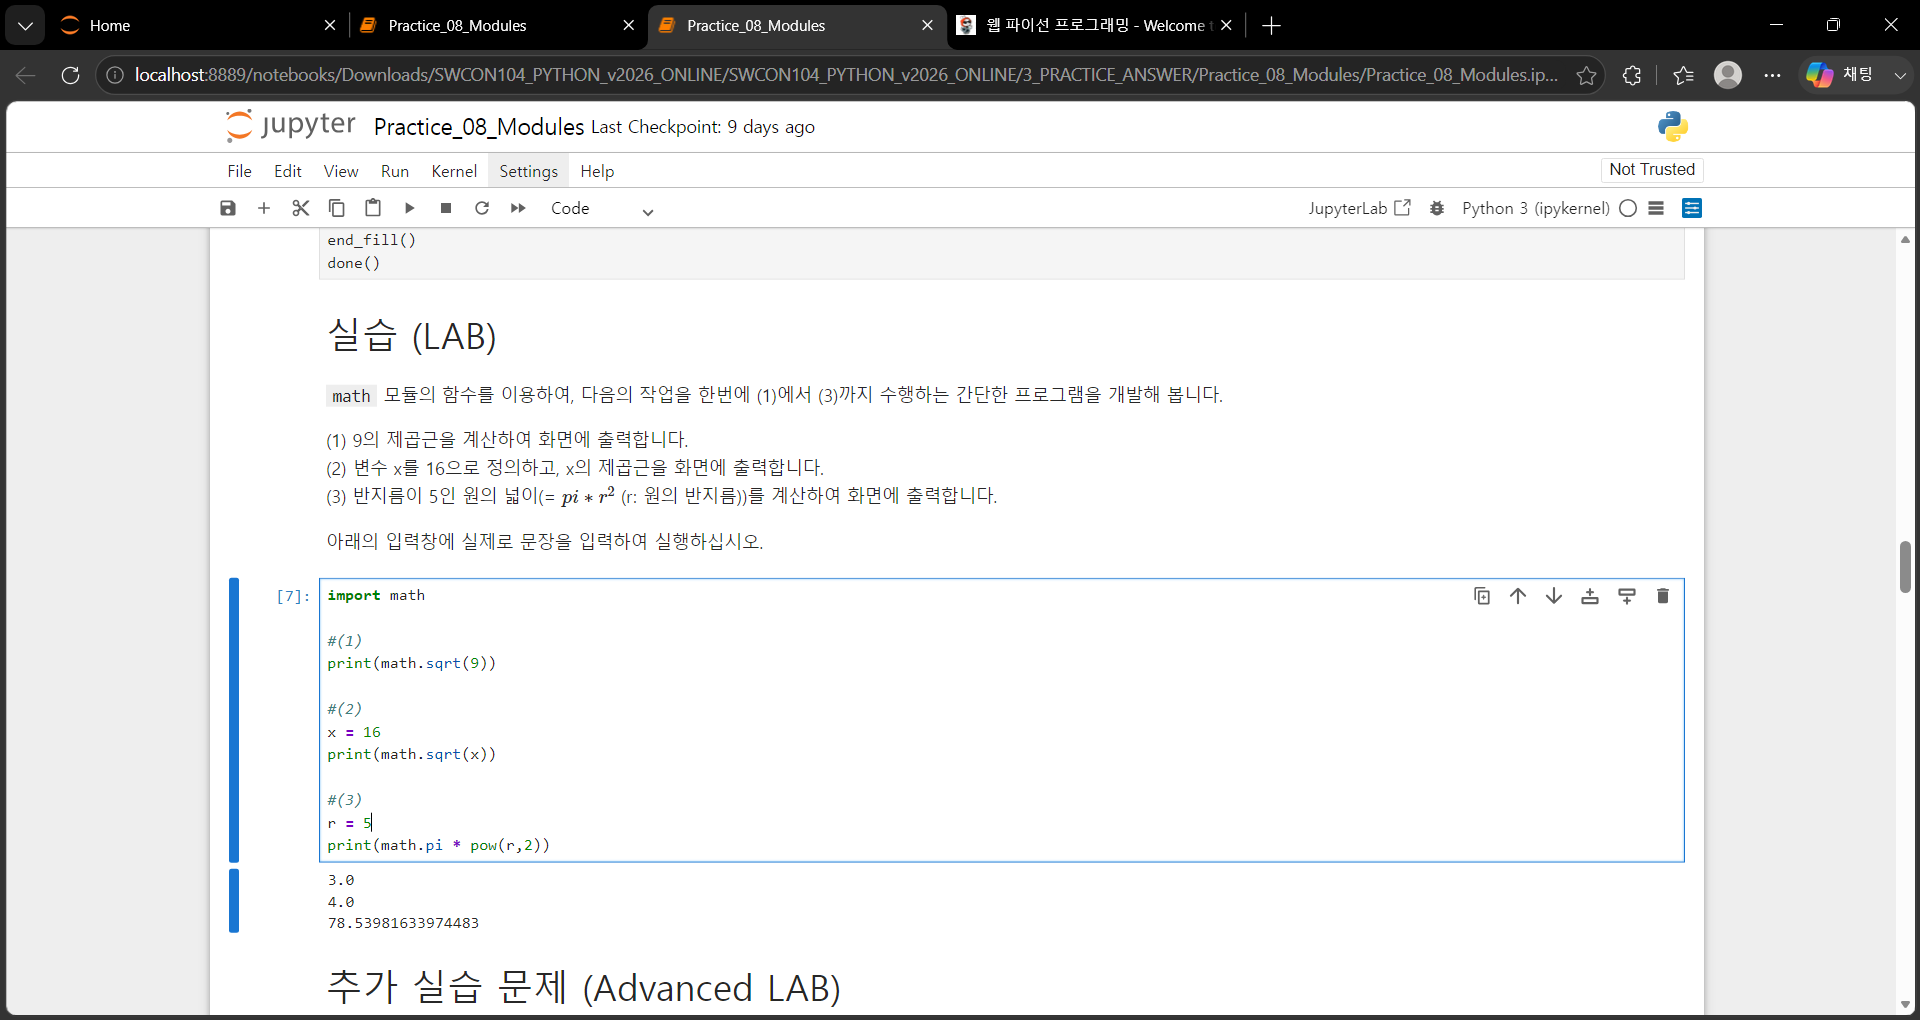Open the View menu
This screenshot has height=1020, width=1920.
(341, 171)
